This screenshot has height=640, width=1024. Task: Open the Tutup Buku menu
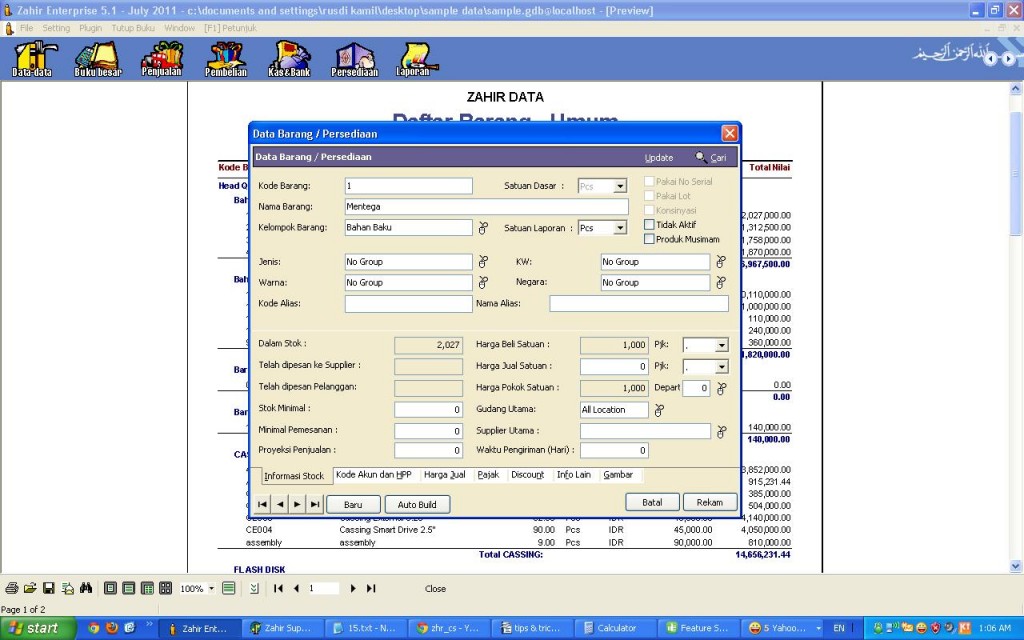point(133,28)
